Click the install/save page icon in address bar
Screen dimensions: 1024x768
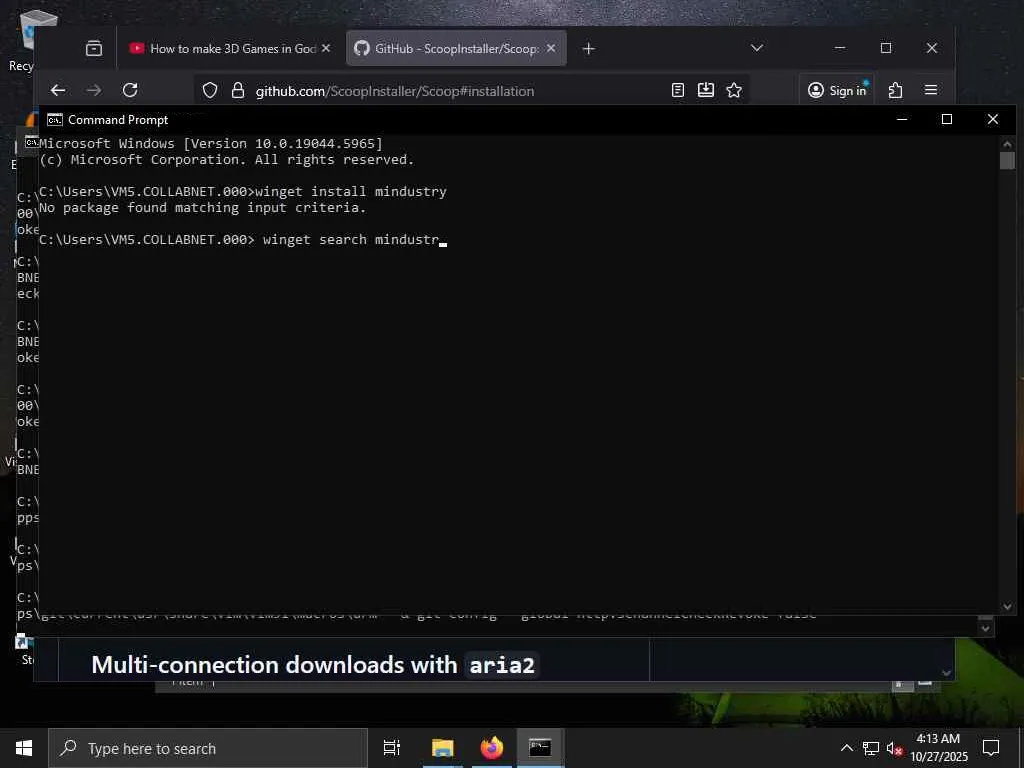[x=706, y=90]
